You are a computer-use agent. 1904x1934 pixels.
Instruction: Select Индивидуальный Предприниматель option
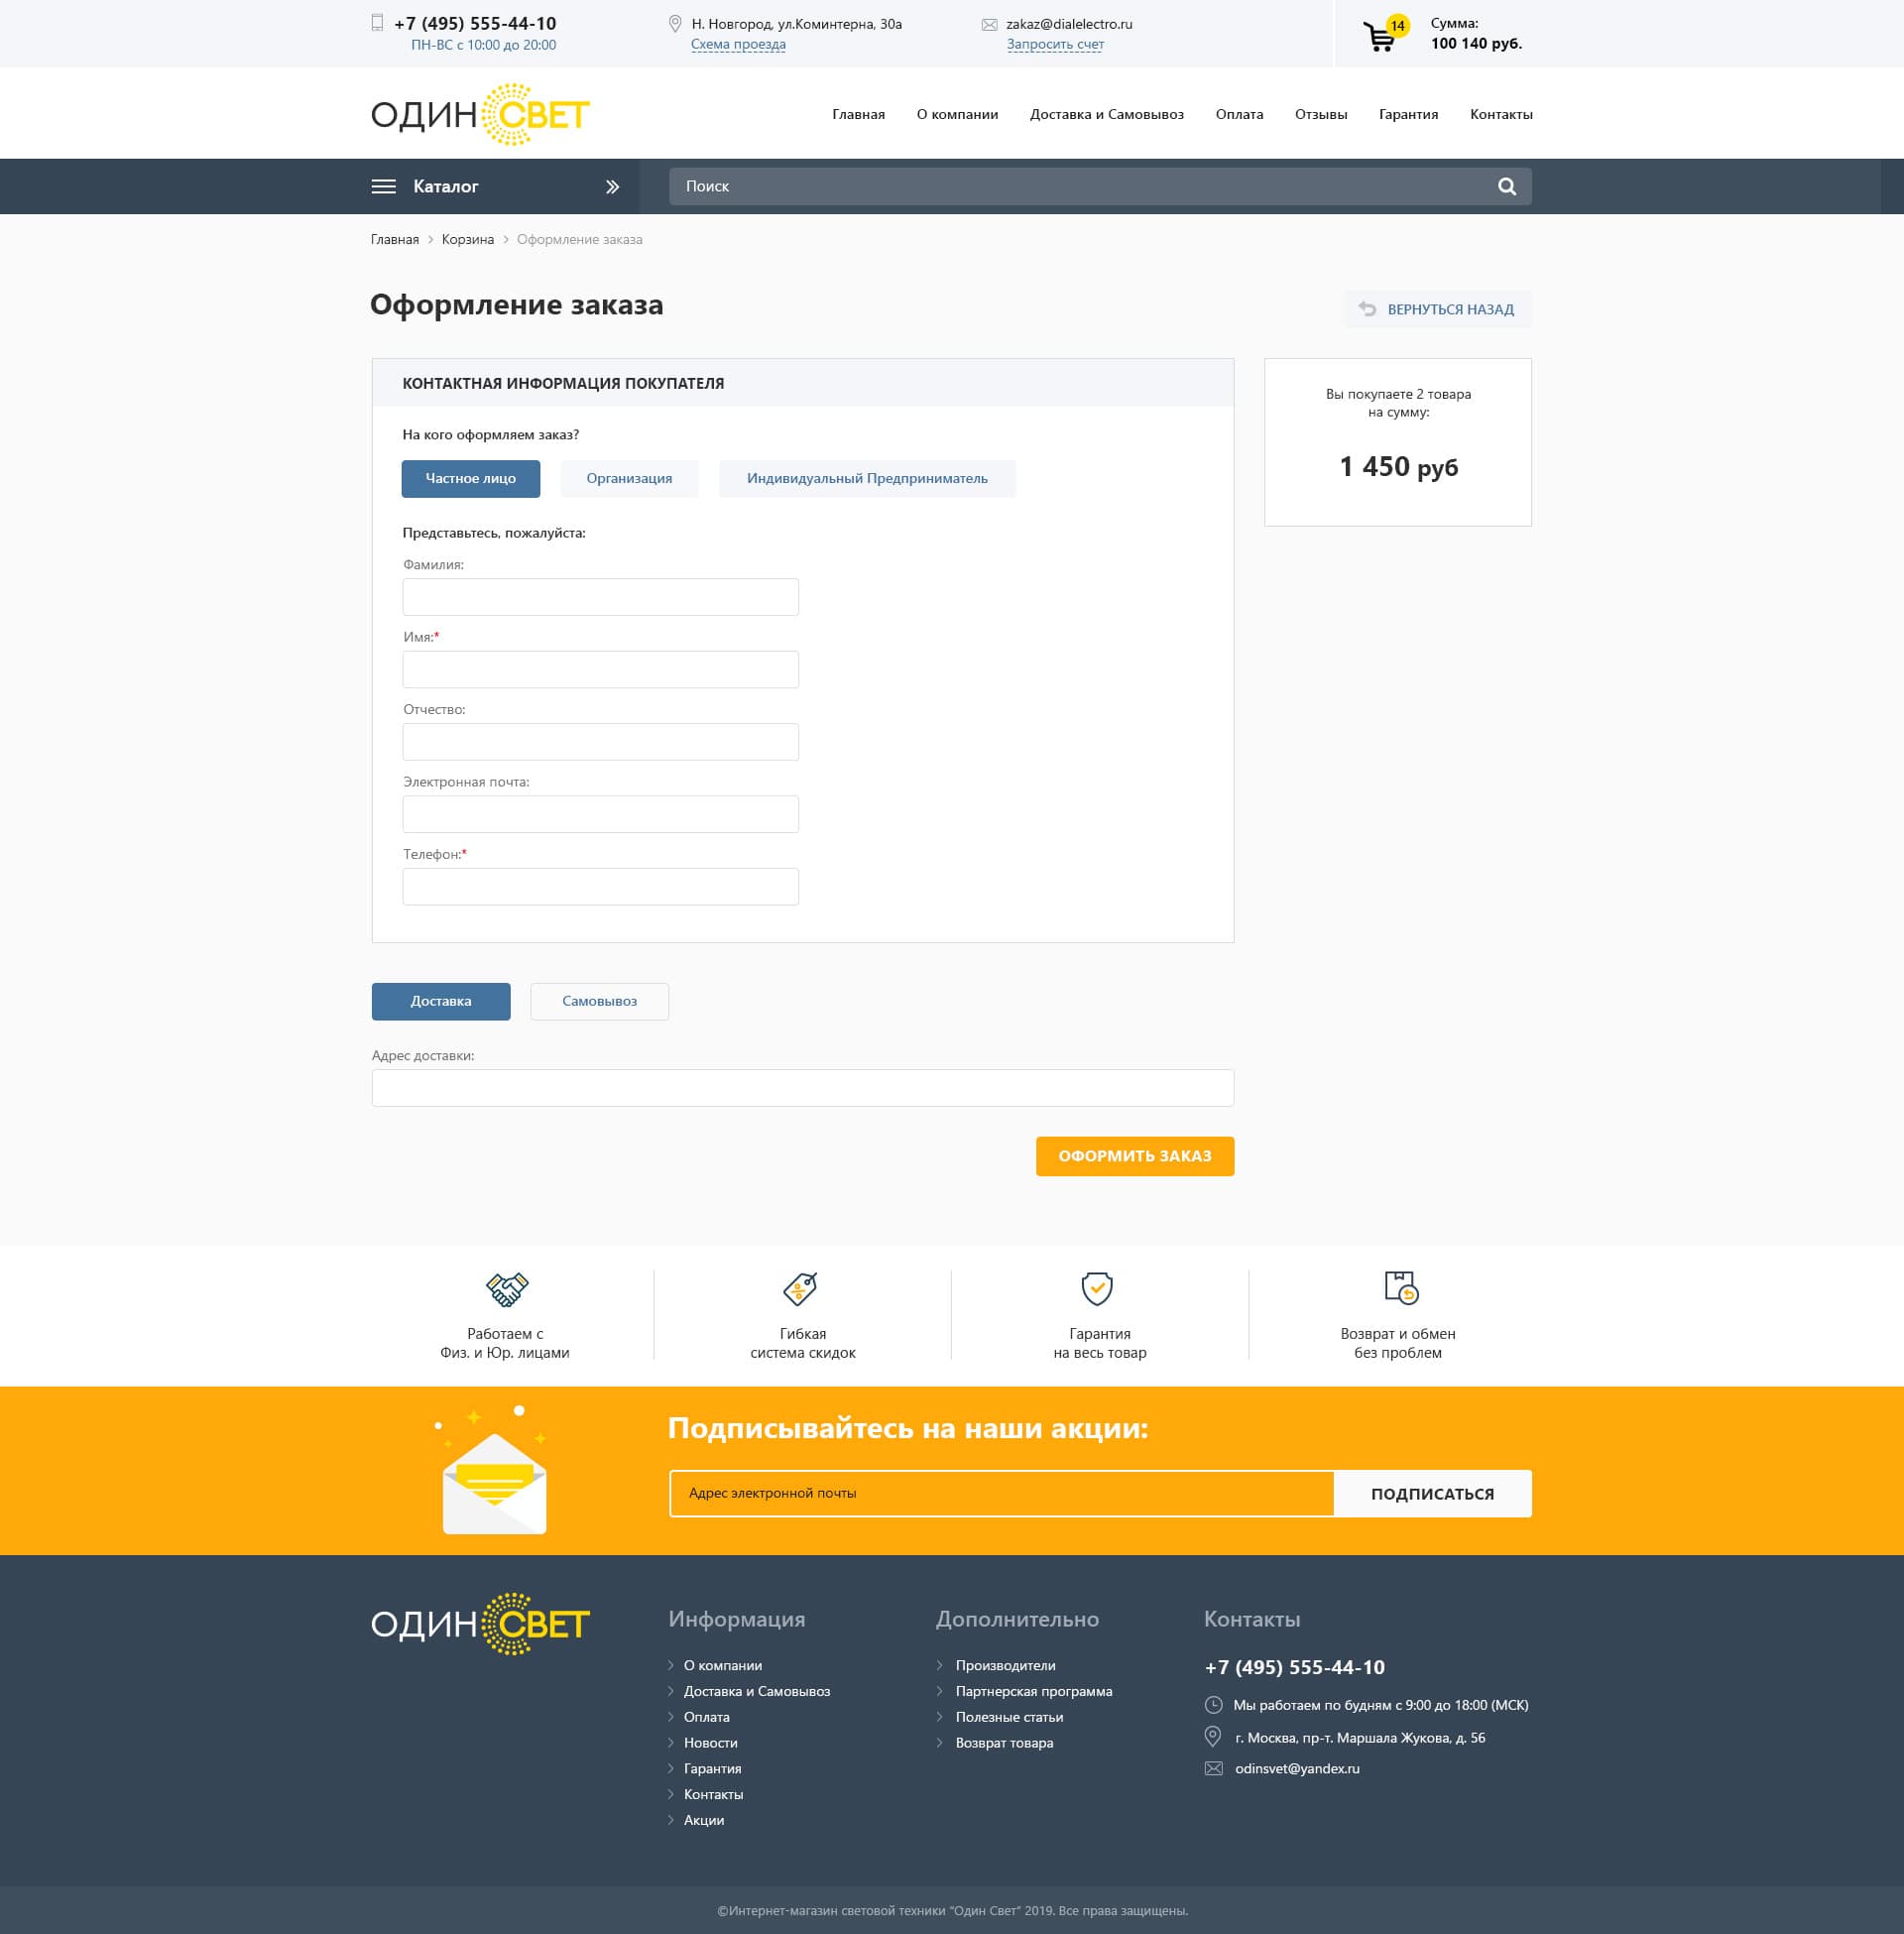pos(867,478)
